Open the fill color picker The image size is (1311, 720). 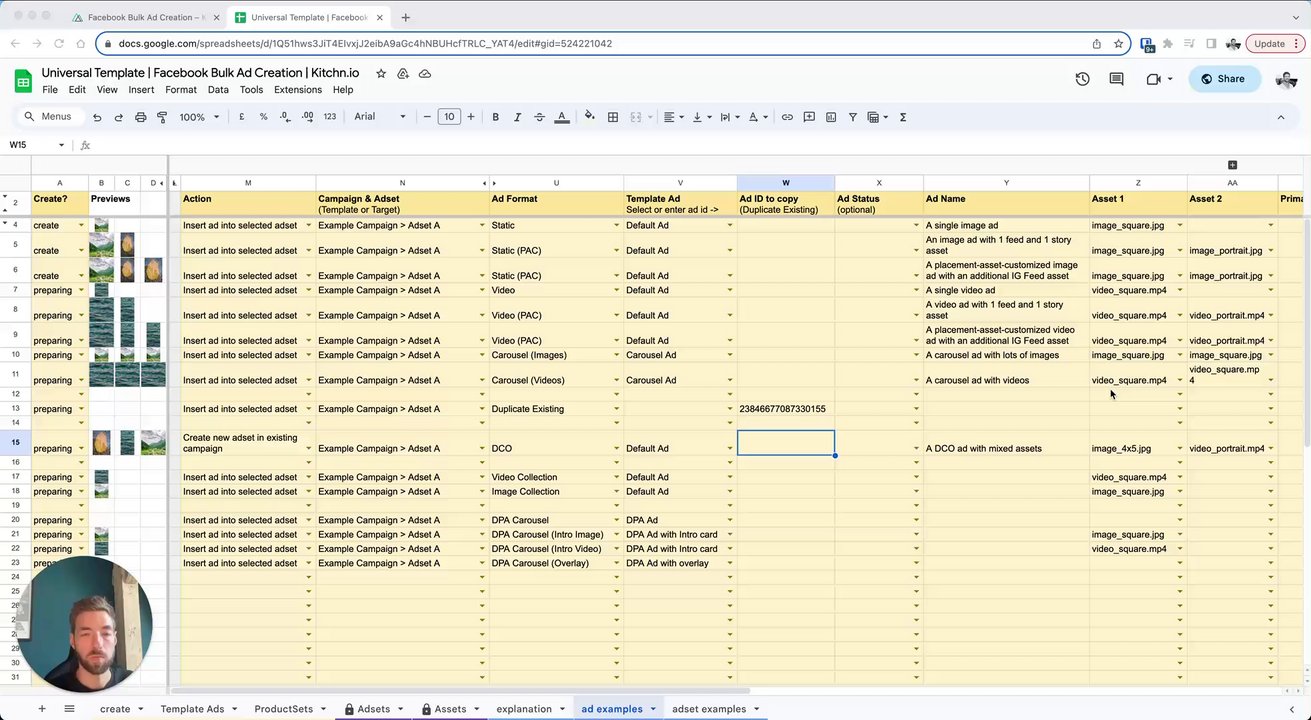tap(589, 117)
